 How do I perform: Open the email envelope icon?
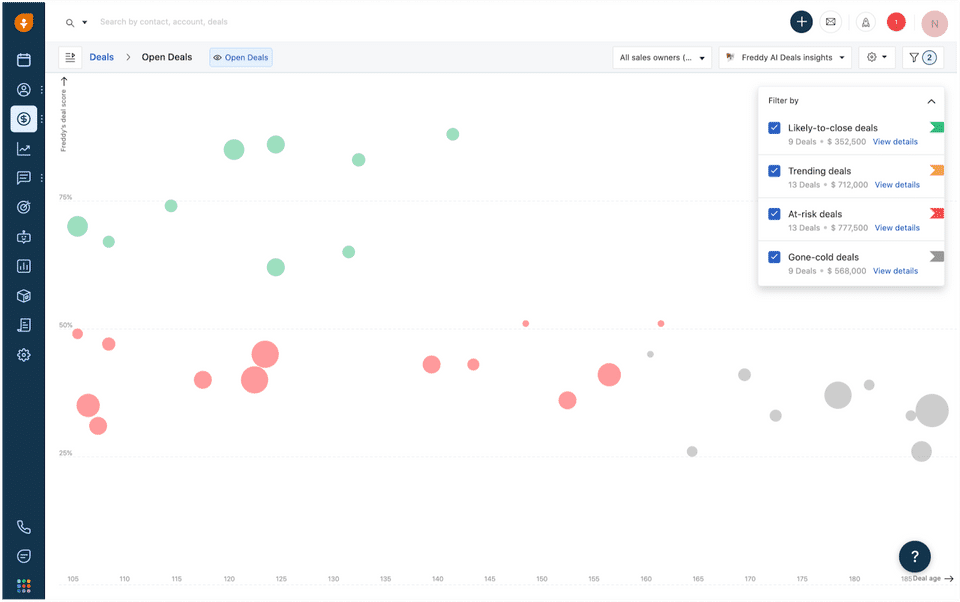pos(830,22)
